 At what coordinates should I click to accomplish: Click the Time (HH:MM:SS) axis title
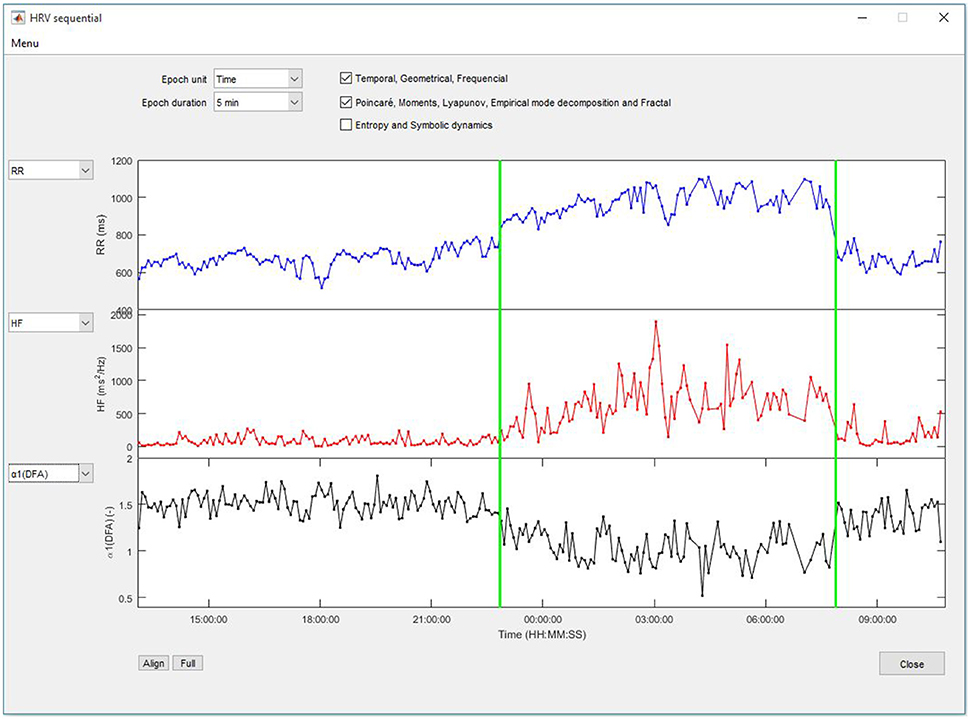tap(542, 634)
